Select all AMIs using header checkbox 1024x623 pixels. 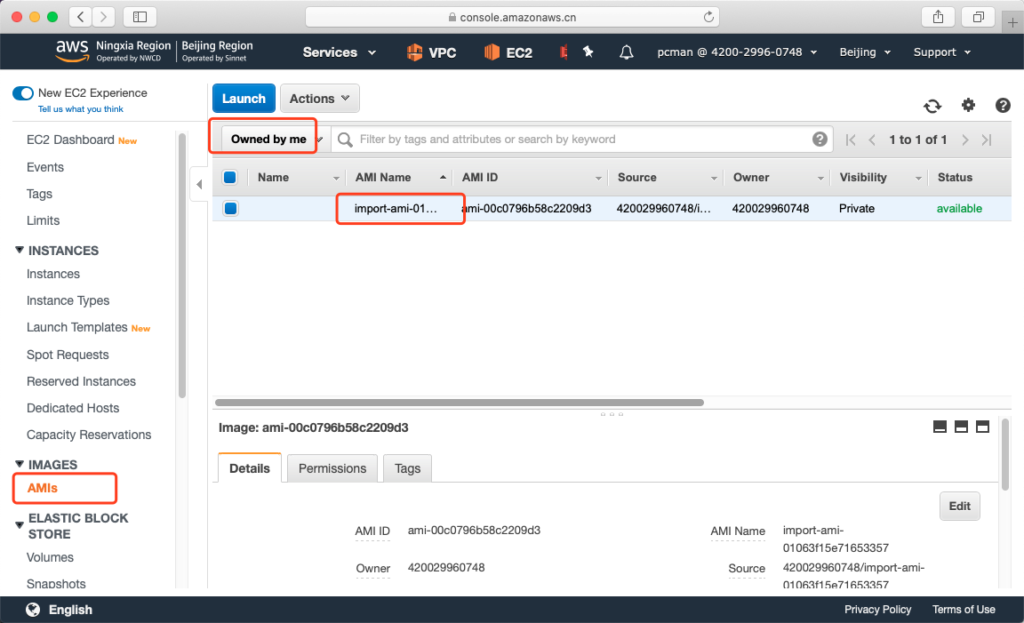230,177
